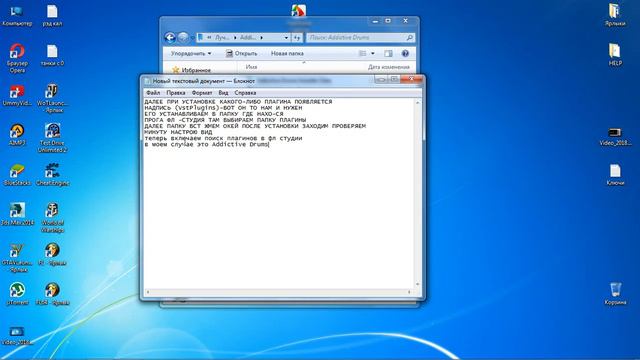Click the path chevron after Addi... in Explorer

point(262,38)
